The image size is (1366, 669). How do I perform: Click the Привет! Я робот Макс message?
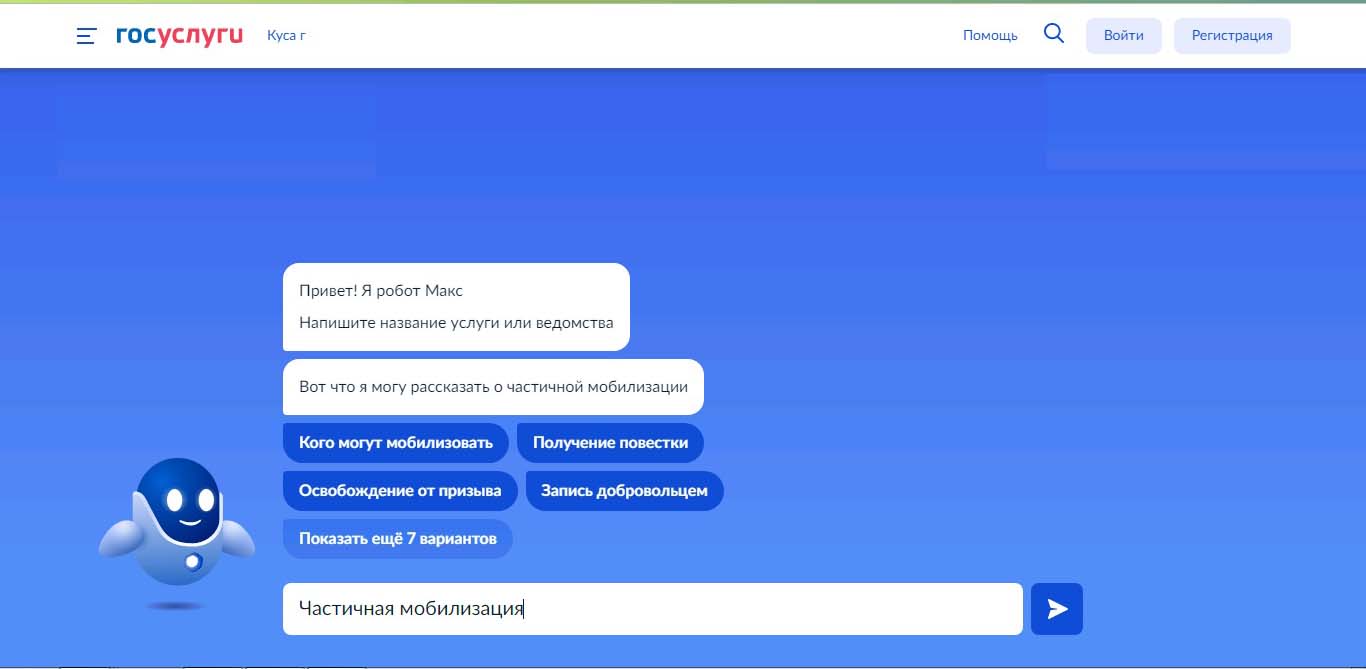click(x=456, y=307)
